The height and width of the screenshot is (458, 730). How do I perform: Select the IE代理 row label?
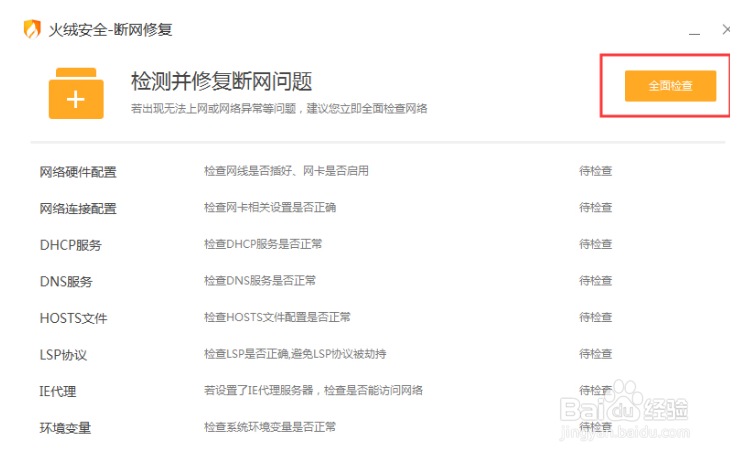tap(58, 391)
